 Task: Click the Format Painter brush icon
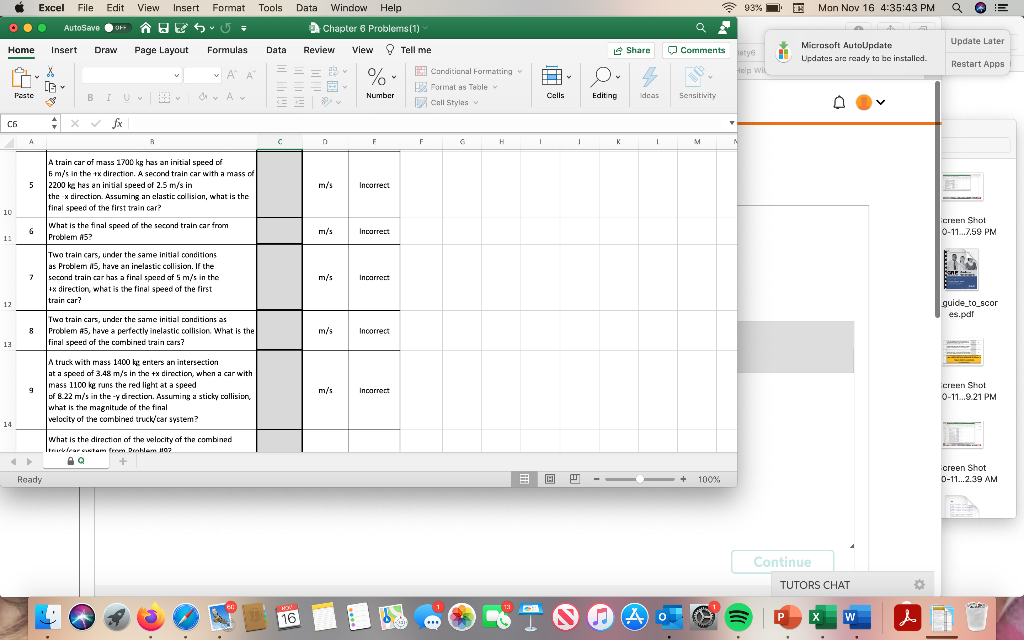coord(50,100)
